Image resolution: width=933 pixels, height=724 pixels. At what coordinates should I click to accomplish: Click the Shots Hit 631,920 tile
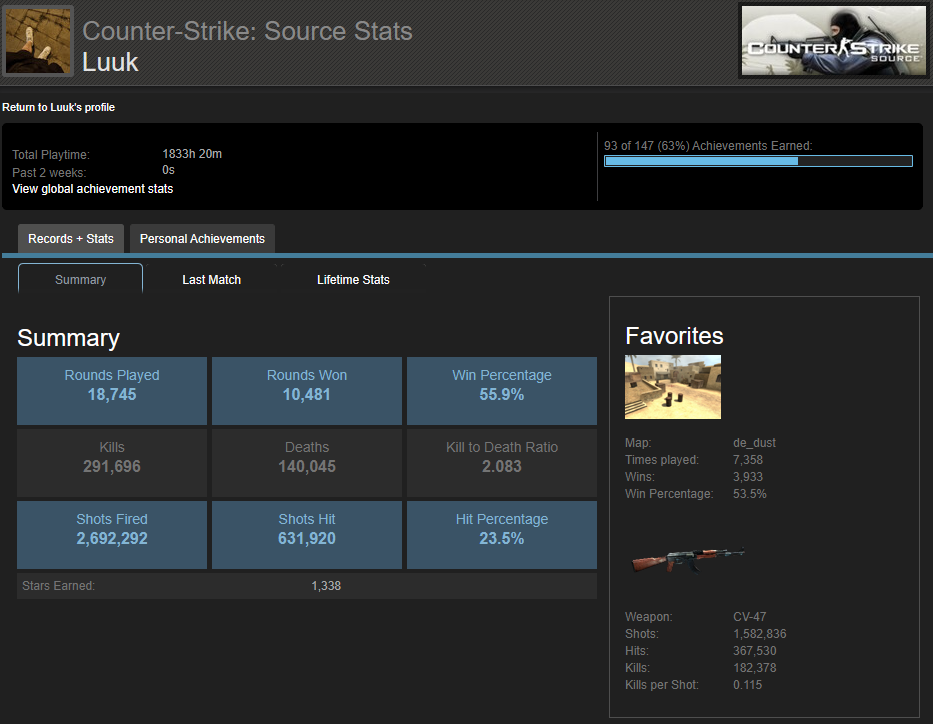307,535
